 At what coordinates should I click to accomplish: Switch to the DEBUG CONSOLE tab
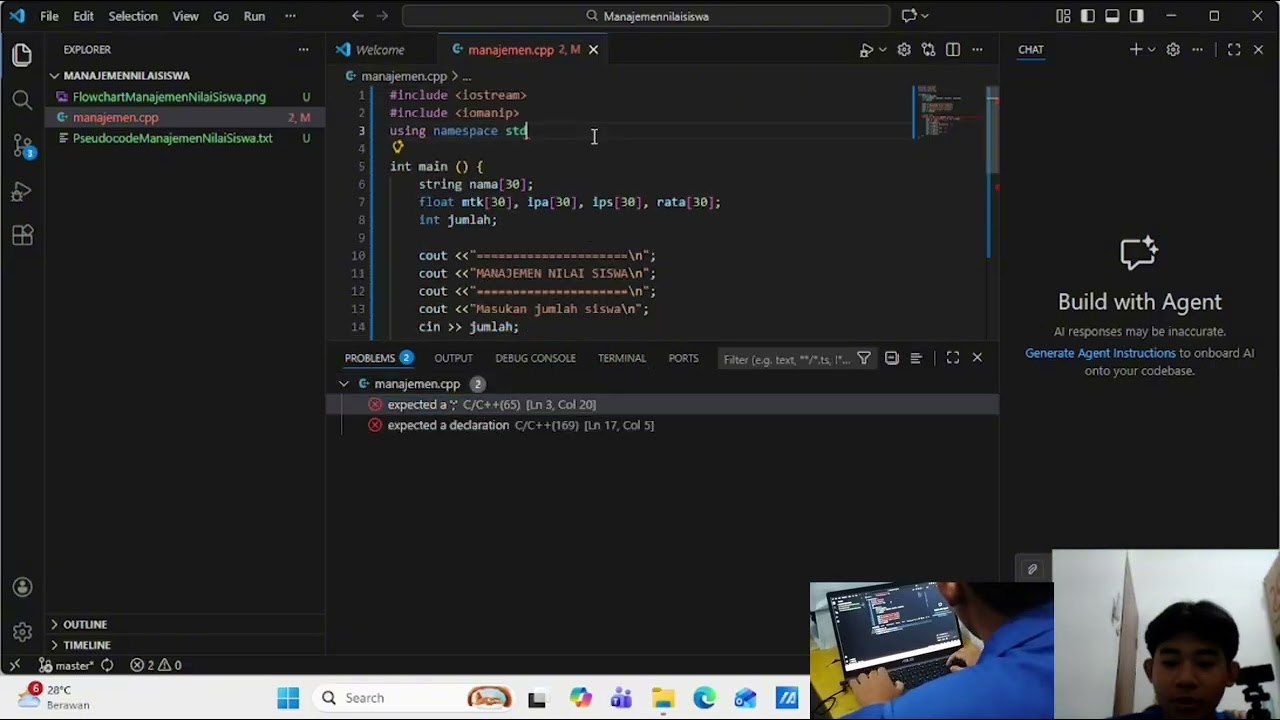point(535,358)
